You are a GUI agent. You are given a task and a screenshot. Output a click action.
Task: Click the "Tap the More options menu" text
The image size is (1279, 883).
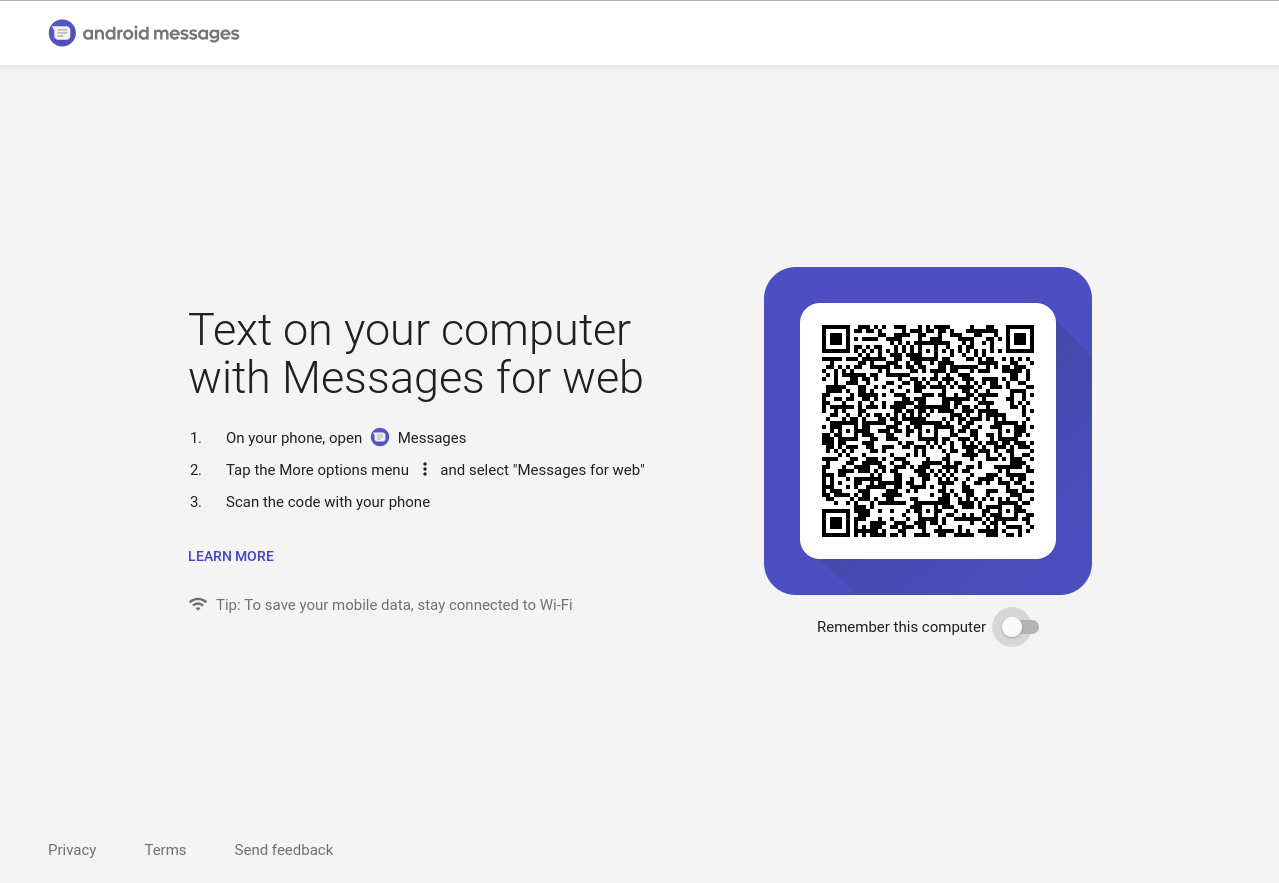click(x=317, y=470)
